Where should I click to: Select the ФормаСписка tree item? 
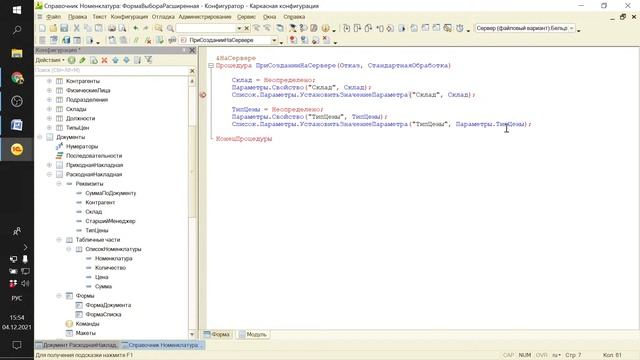(x=103, y=314)
